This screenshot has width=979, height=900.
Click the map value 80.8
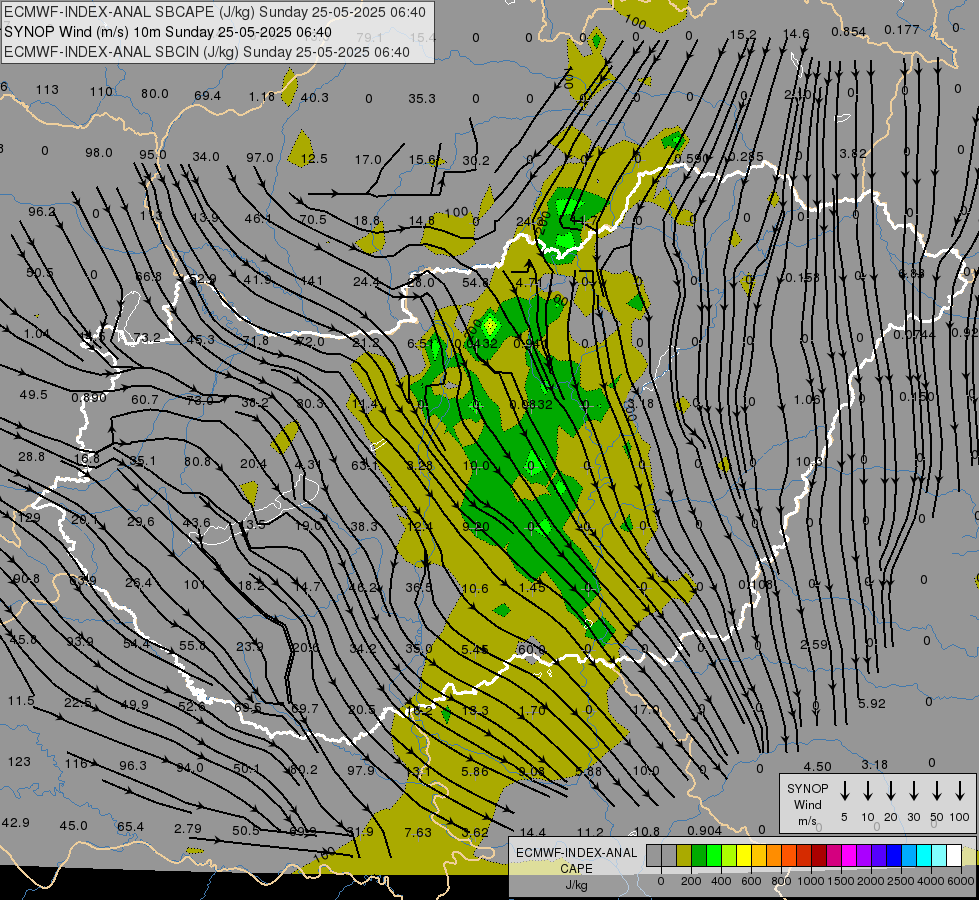(197, 462)
